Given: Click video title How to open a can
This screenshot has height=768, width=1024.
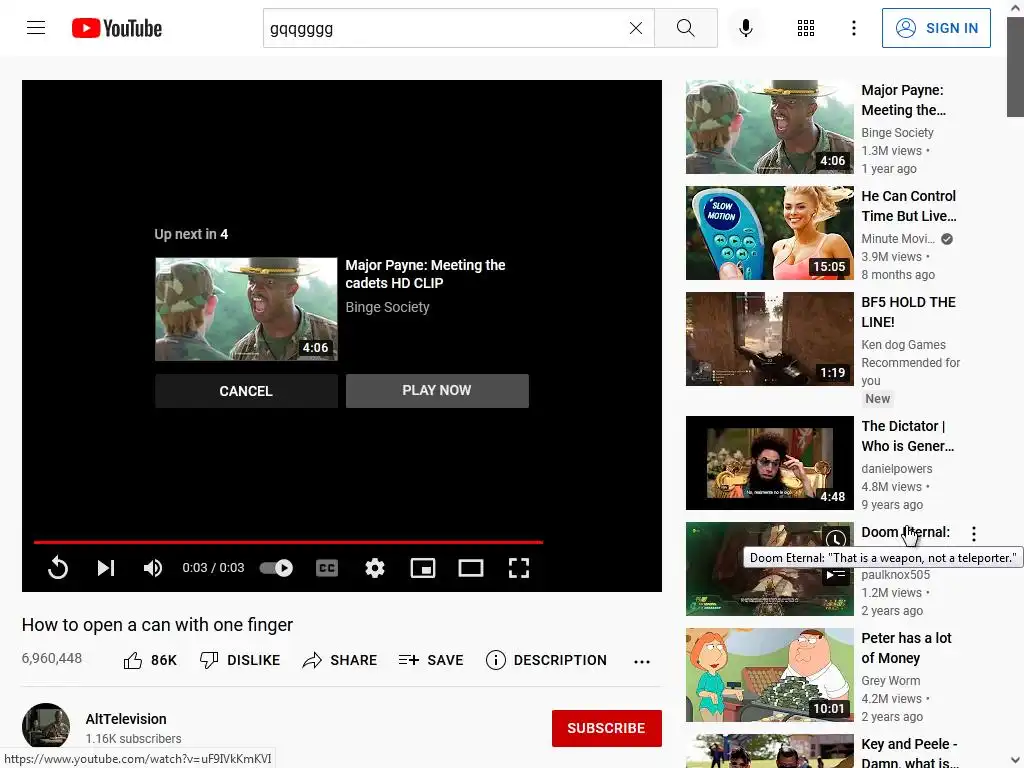Looking at the screenshot, I should 157,624.
